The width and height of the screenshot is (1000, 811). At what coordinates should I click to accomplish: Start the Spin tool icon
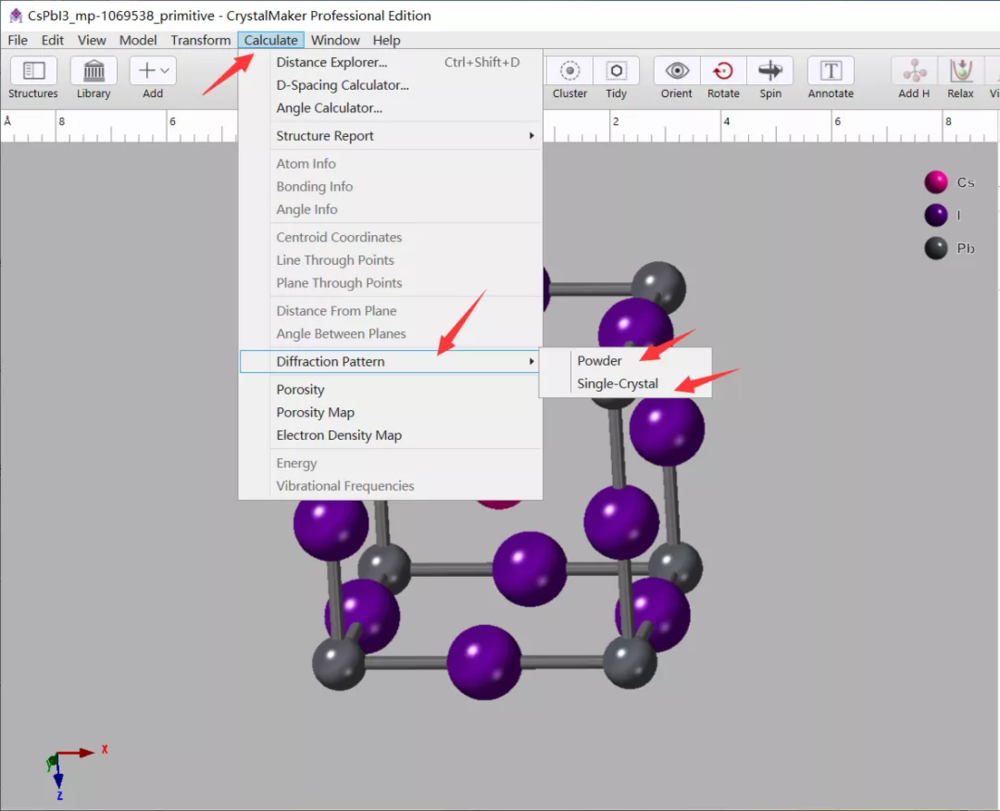[770, 70]
